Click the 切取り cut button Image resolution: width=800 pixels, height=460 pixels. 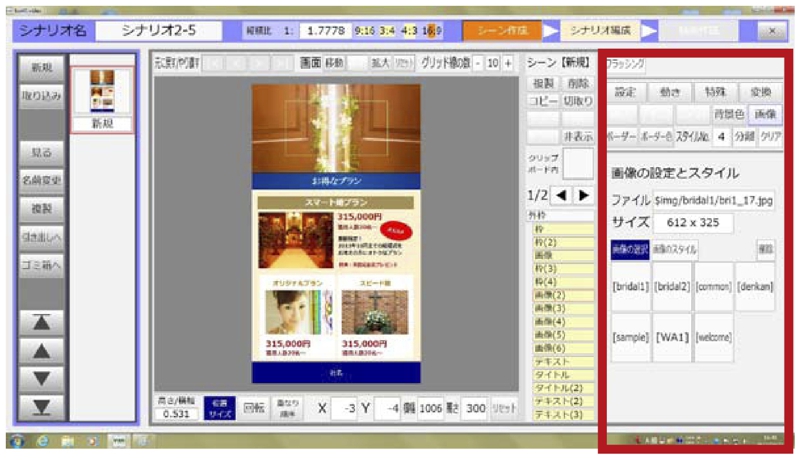pyautogui.click(x=578, y=101)
